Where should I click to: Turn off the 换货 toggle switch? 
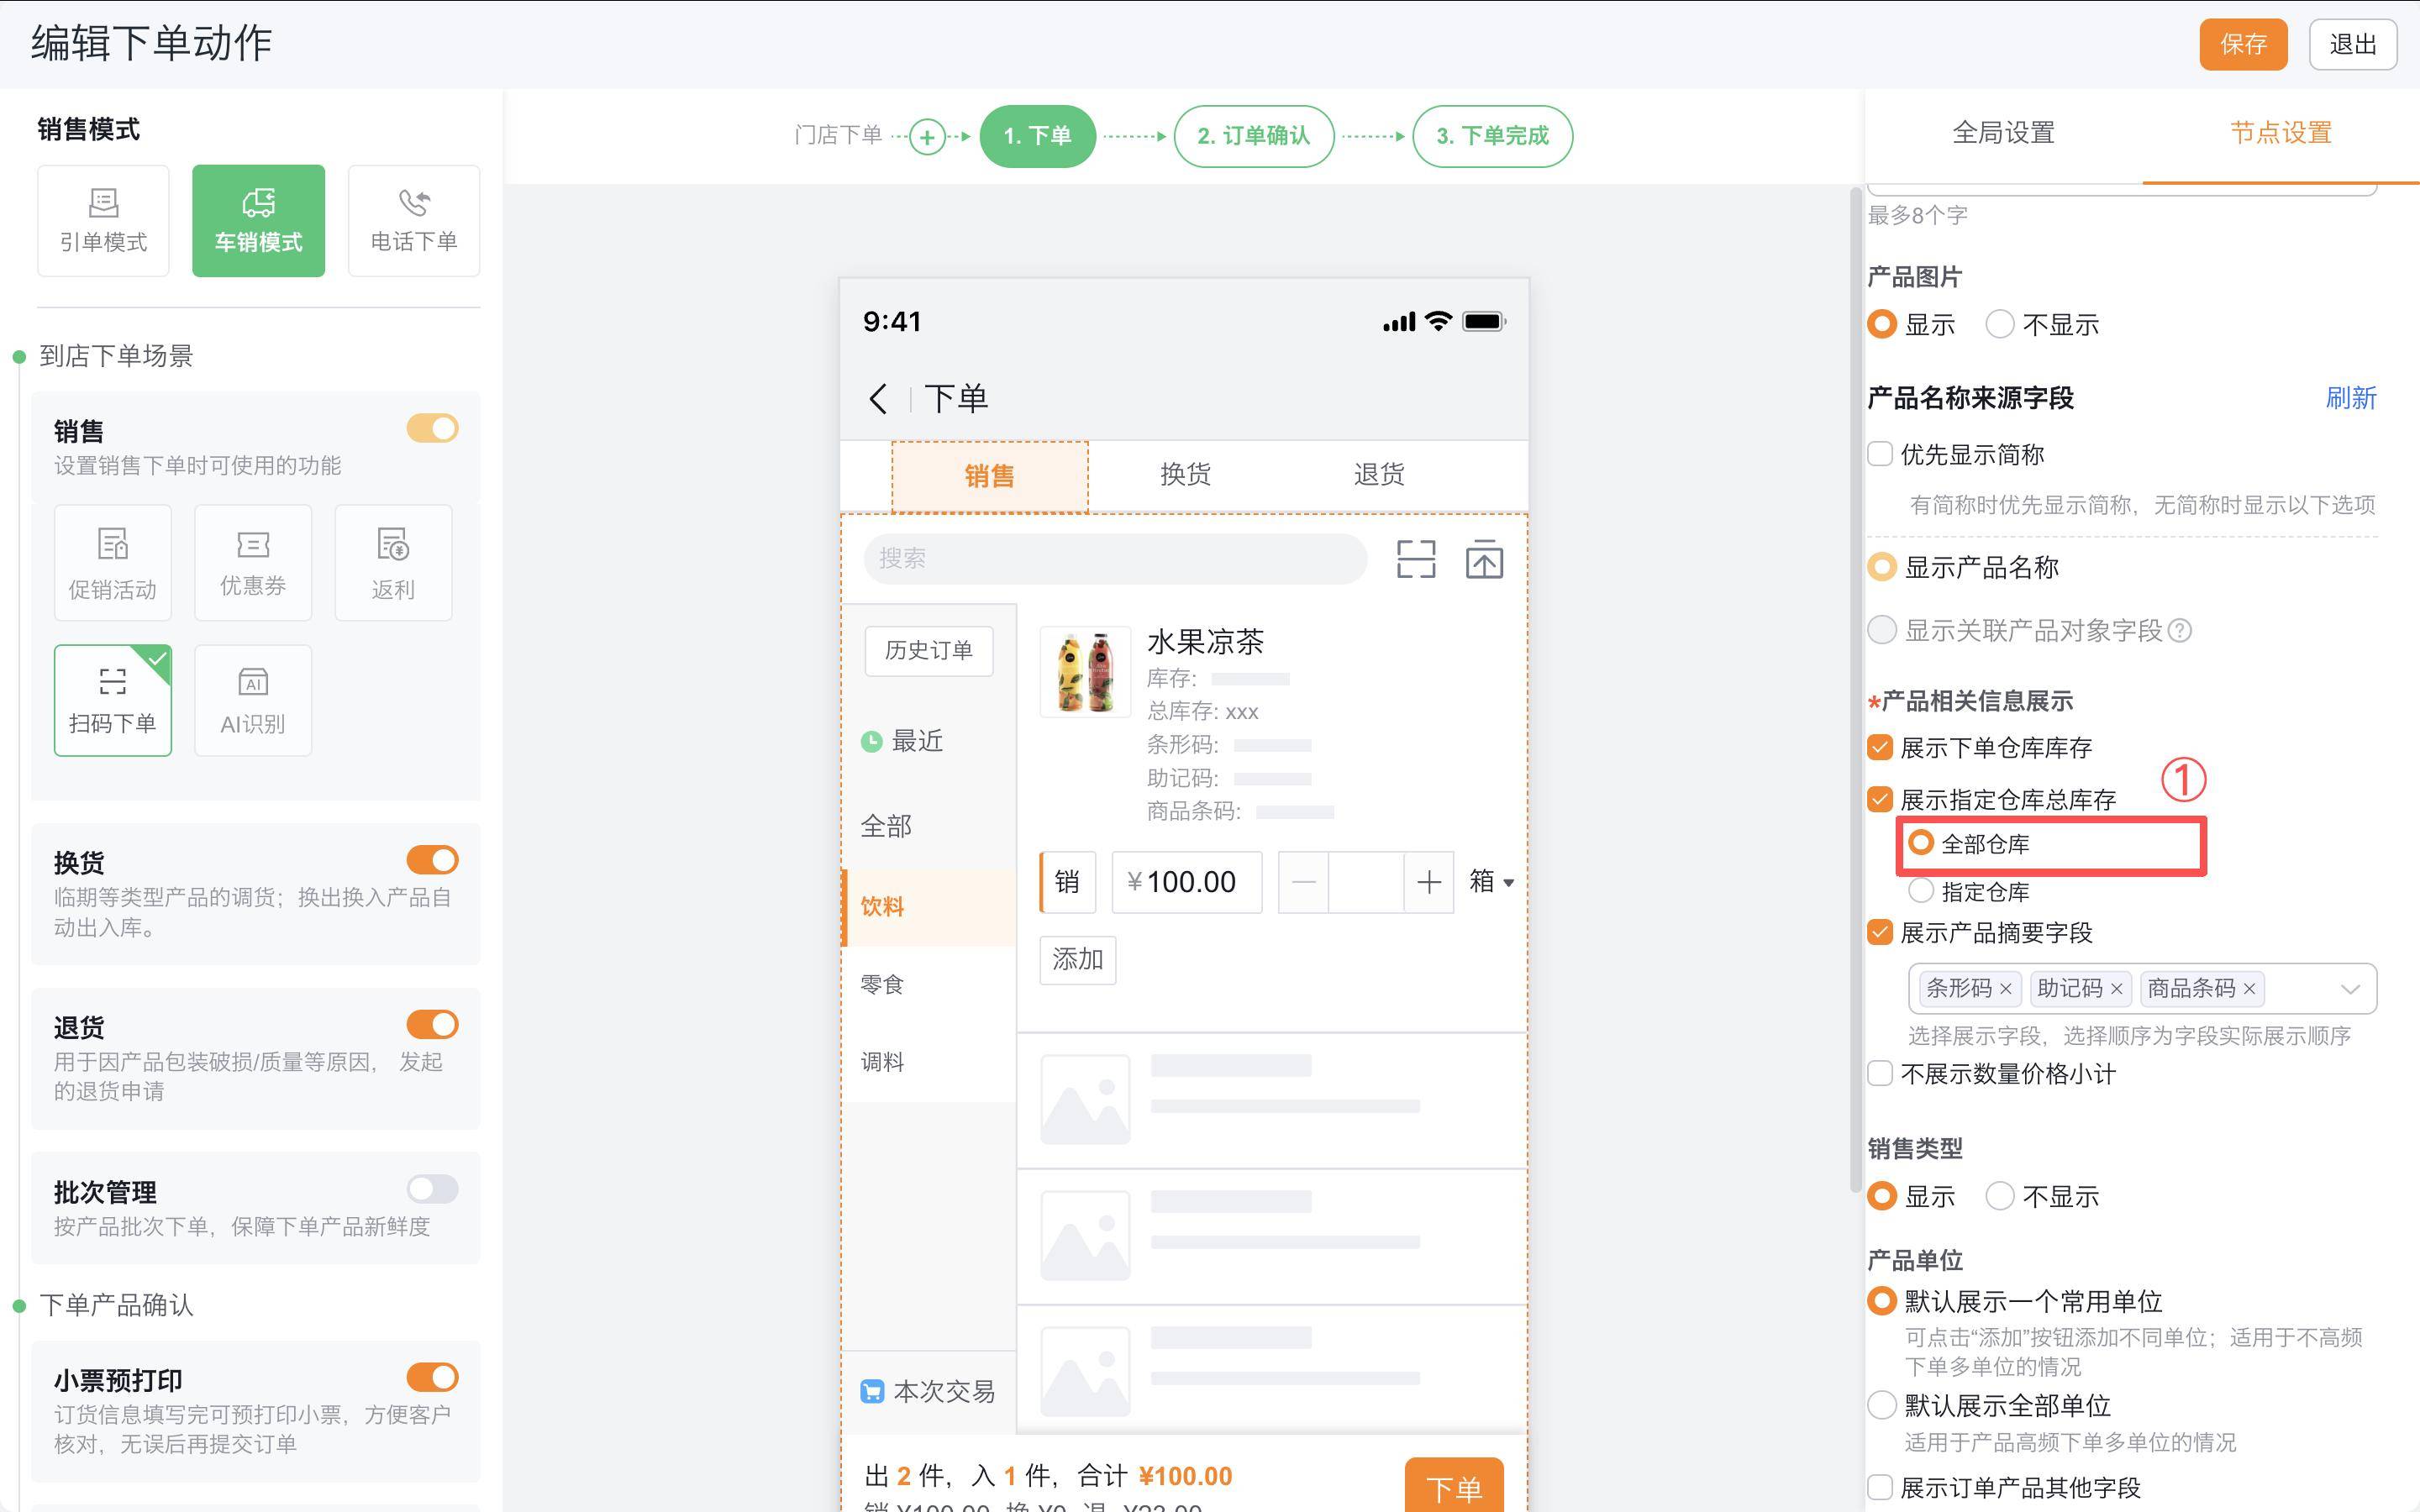pyautogui.click(x=432, y=860)
